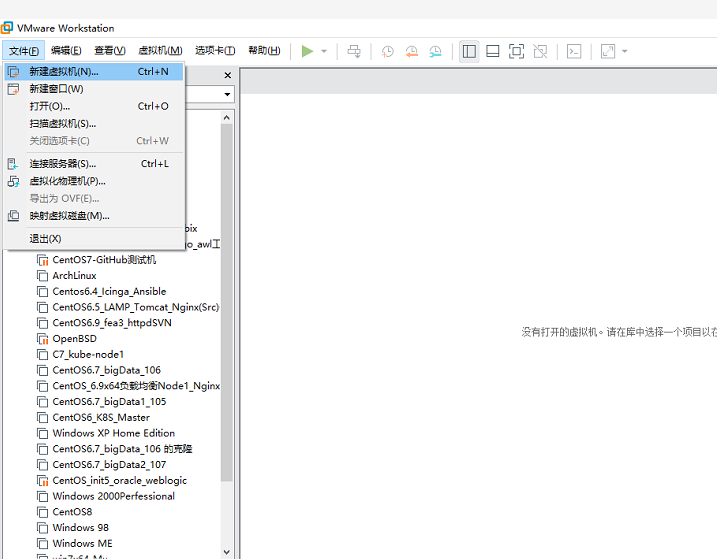Select 虚拟化物理机(P)... menu entry
Viewport: 717px width, 559px height.
[x=94, y=181]
